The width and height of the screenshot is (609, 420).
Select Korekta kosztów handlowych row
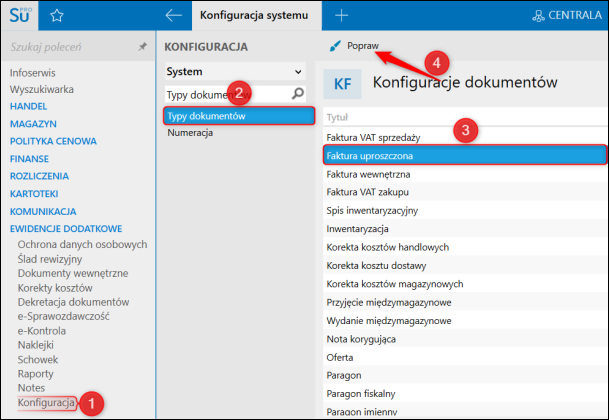465,247
